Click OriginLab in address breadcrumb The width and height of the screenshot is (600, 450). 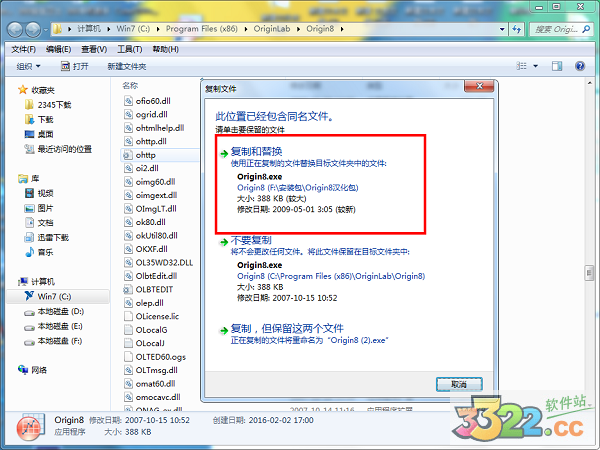point(272,29)
